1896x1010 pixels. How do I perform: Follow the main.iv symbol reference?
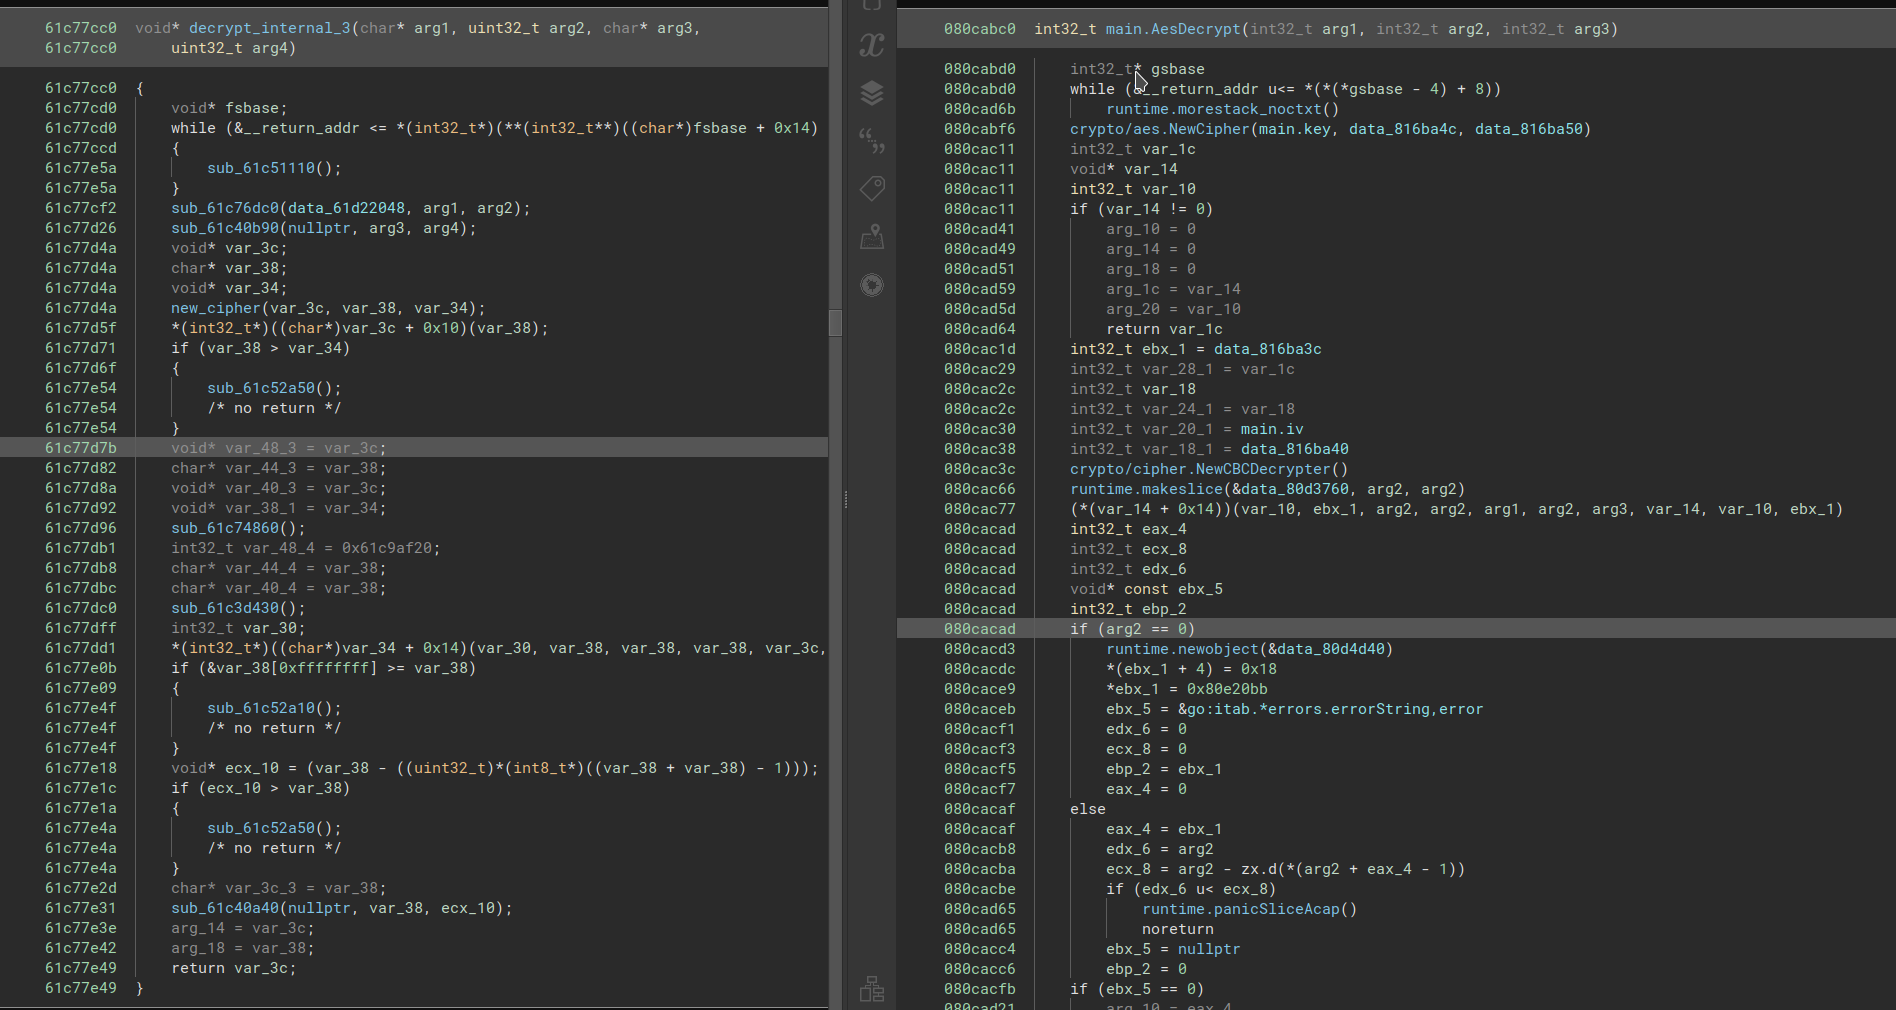tap(1271, 429)
